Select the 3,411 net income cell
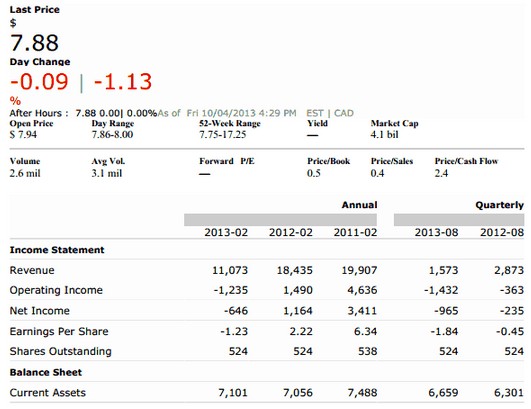This screenshot has width=531, height=409. 362,311
